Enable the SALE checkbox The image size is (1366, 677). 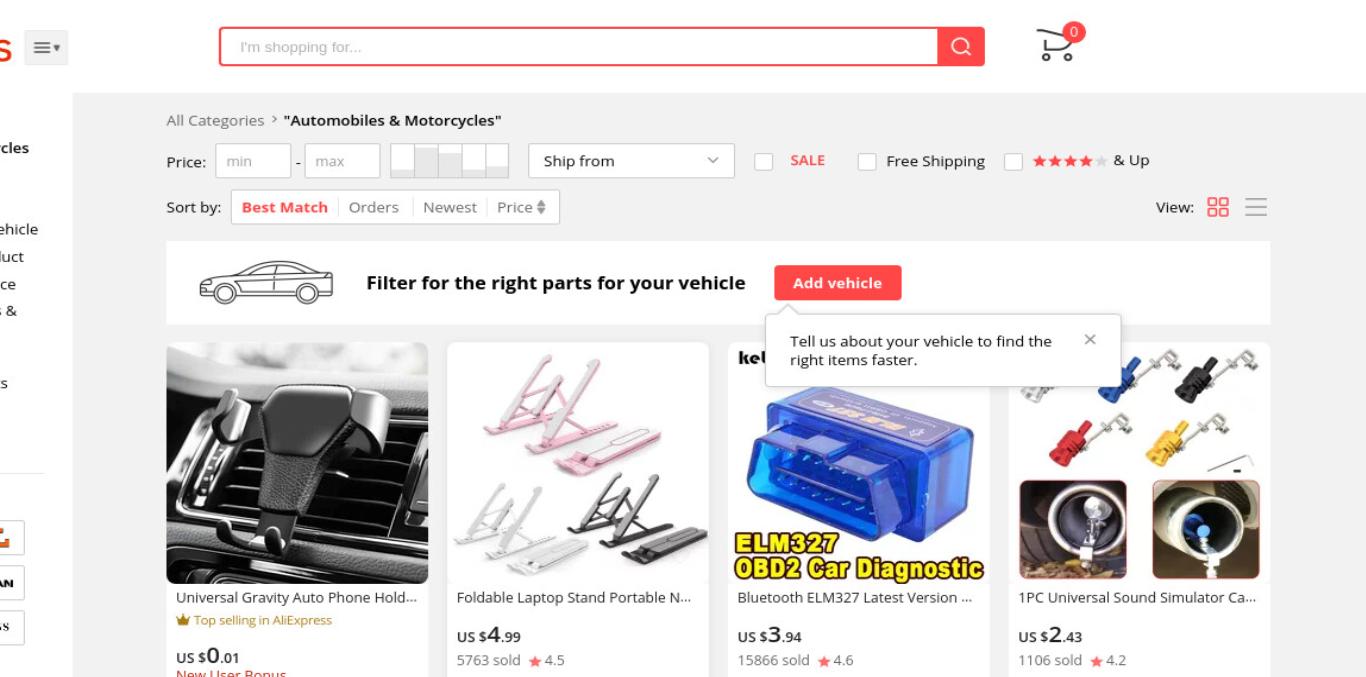tap(764, 161)
